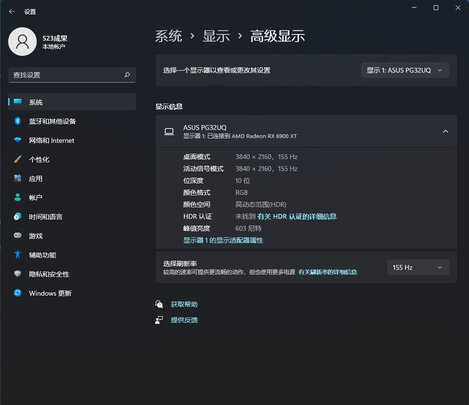
Task: Select the 桌面模式 label
Action: (x=197, y=157)
